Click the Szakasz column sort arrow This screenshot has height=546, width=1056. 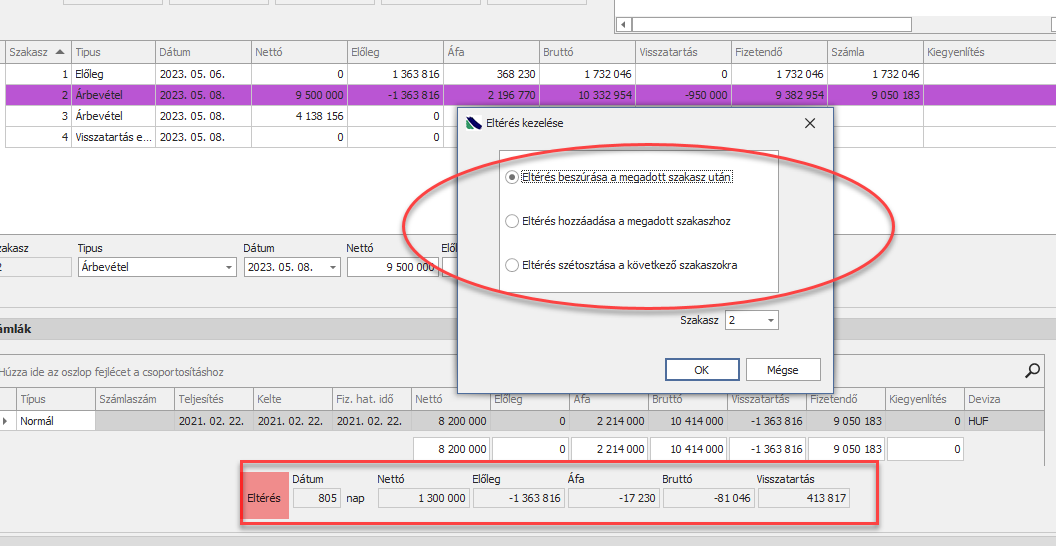[61, 52]
